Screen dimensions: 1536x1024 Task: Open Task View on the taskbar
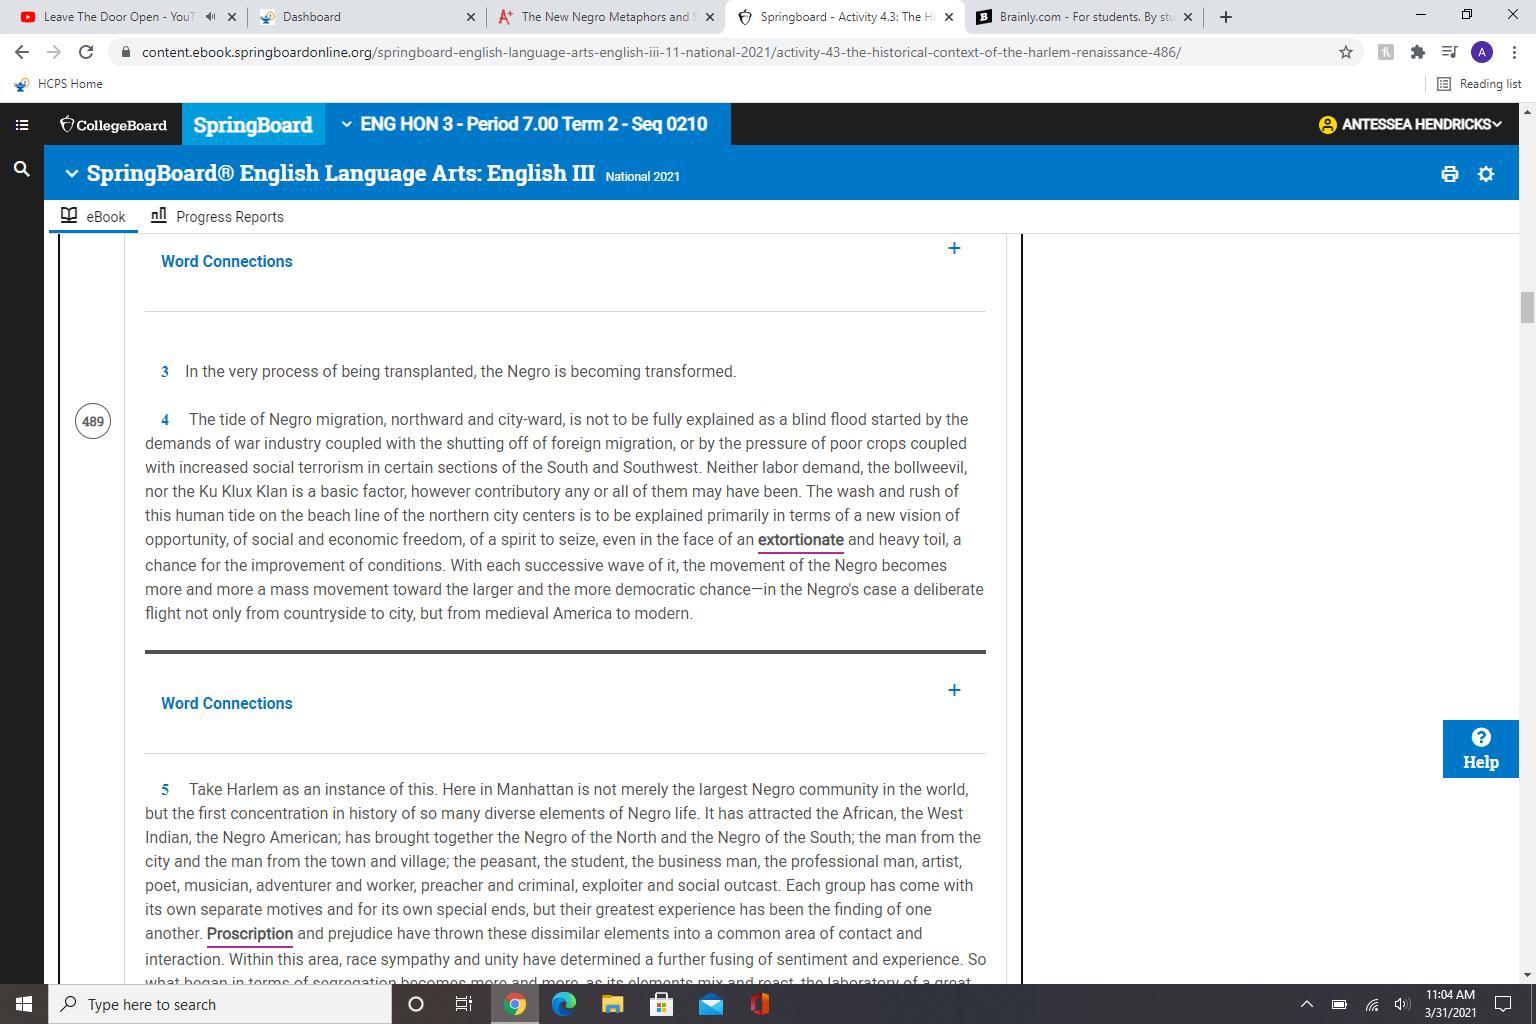pos(464,1004)
